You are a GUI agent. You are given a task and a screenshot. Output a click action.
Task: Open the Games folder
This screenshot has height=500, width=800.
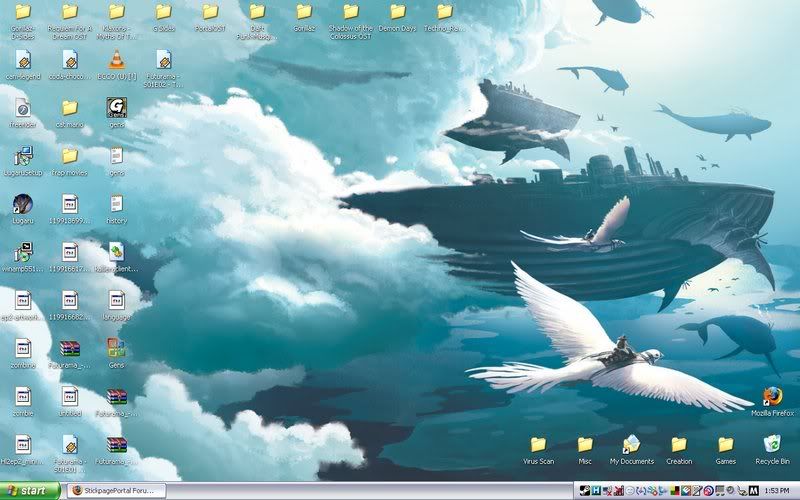pos(726,444)
